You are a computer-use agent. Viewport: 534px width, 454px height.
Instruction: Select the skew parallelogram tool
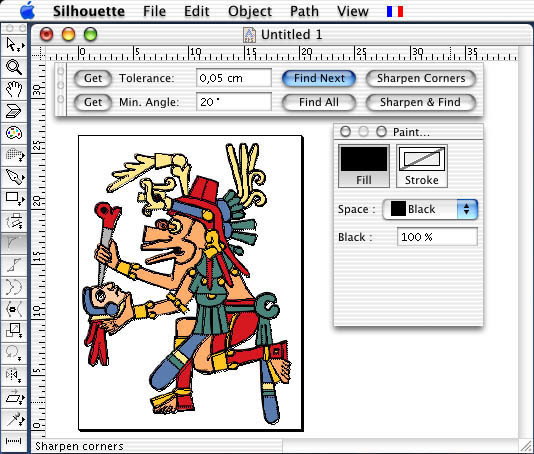[x=13, y=397]
